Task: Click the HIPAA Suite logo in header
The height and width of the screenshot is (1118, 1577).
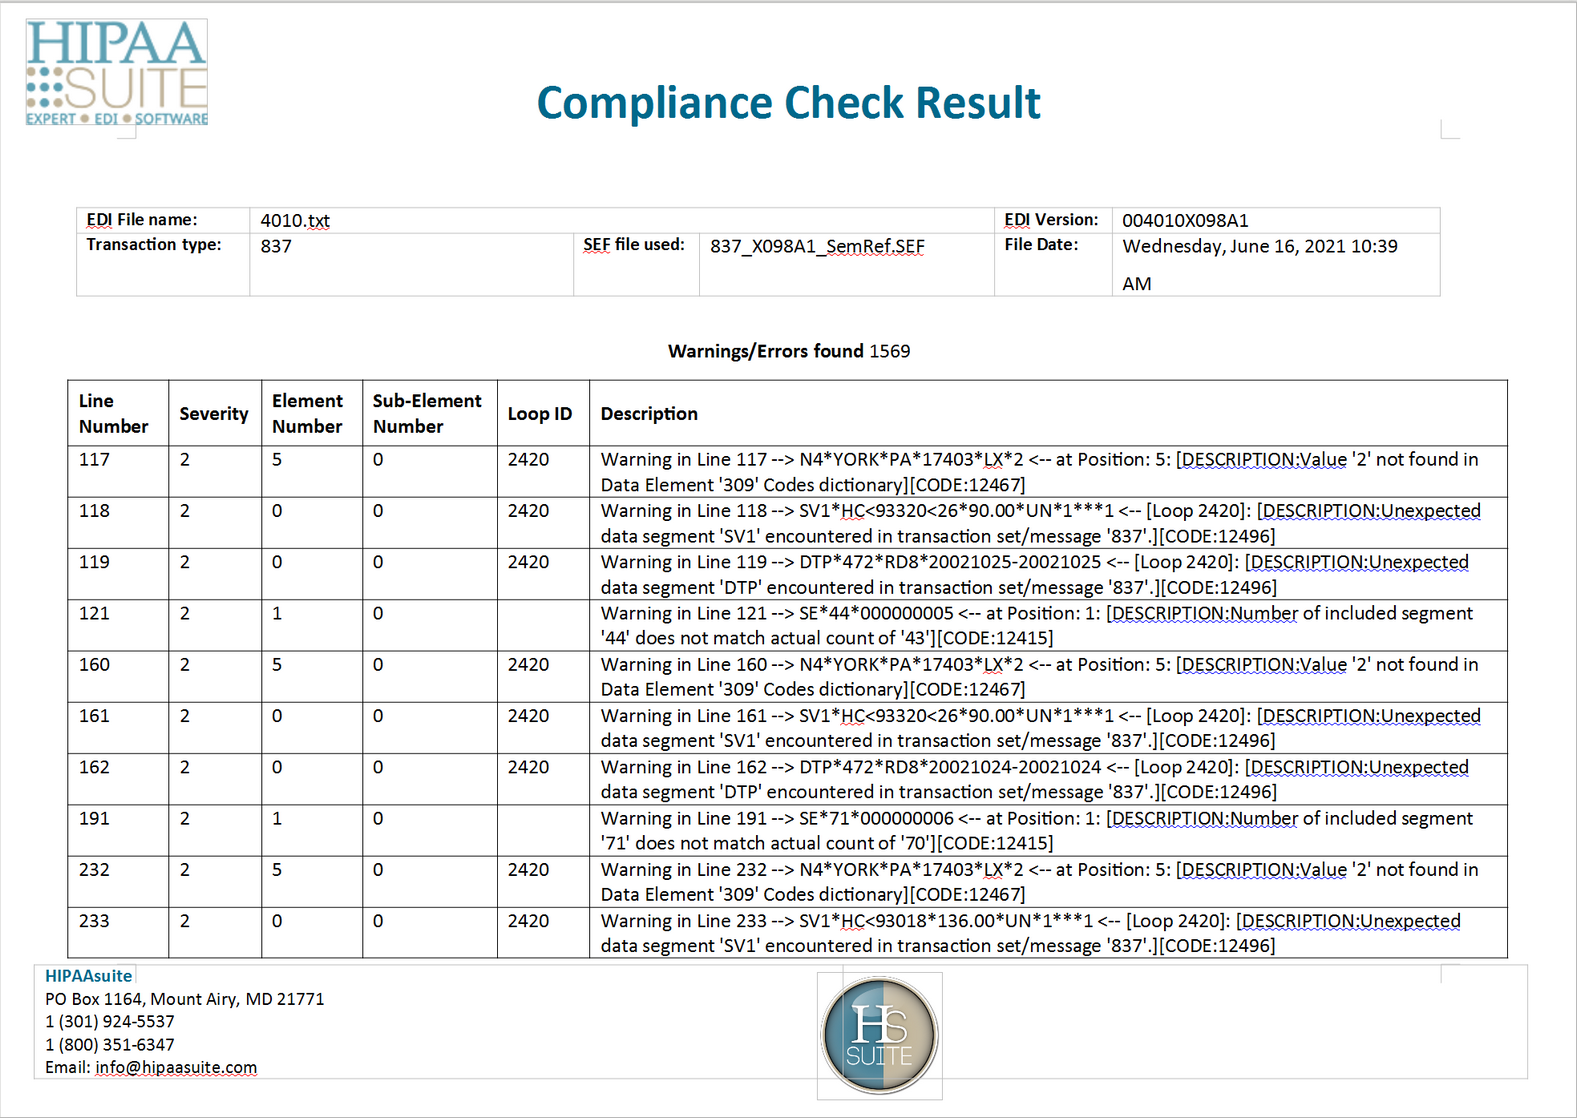Action: pyautogui.click(x=116, y=73)
